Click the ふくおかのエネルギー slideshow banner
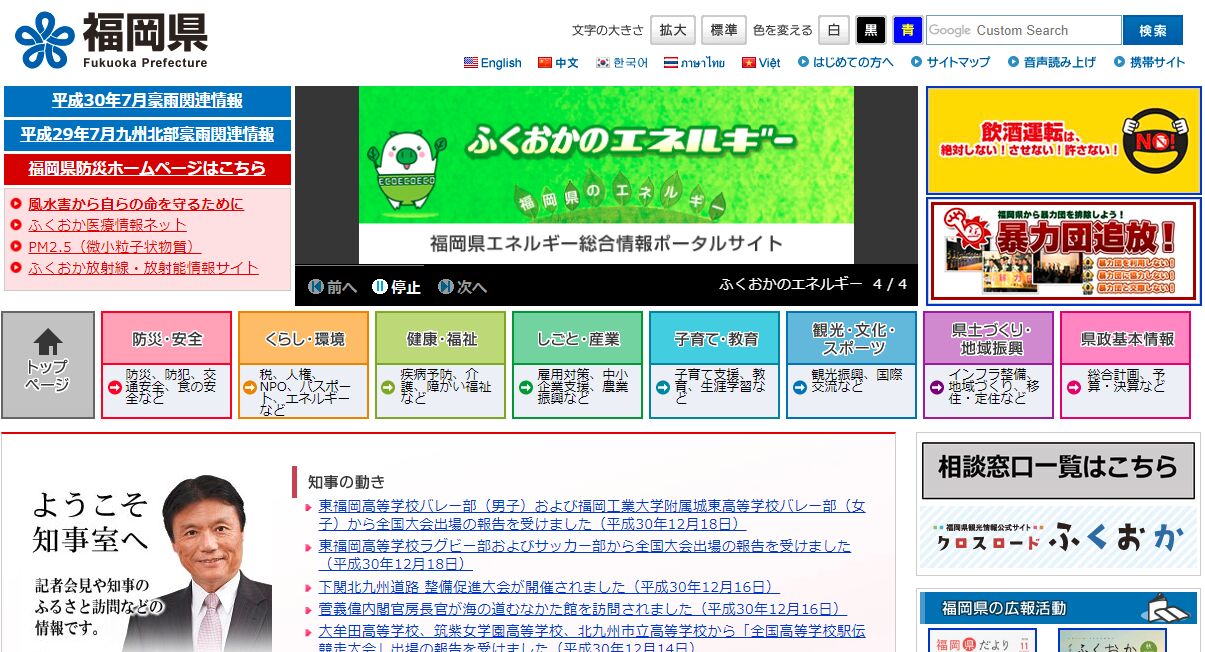 606,174
